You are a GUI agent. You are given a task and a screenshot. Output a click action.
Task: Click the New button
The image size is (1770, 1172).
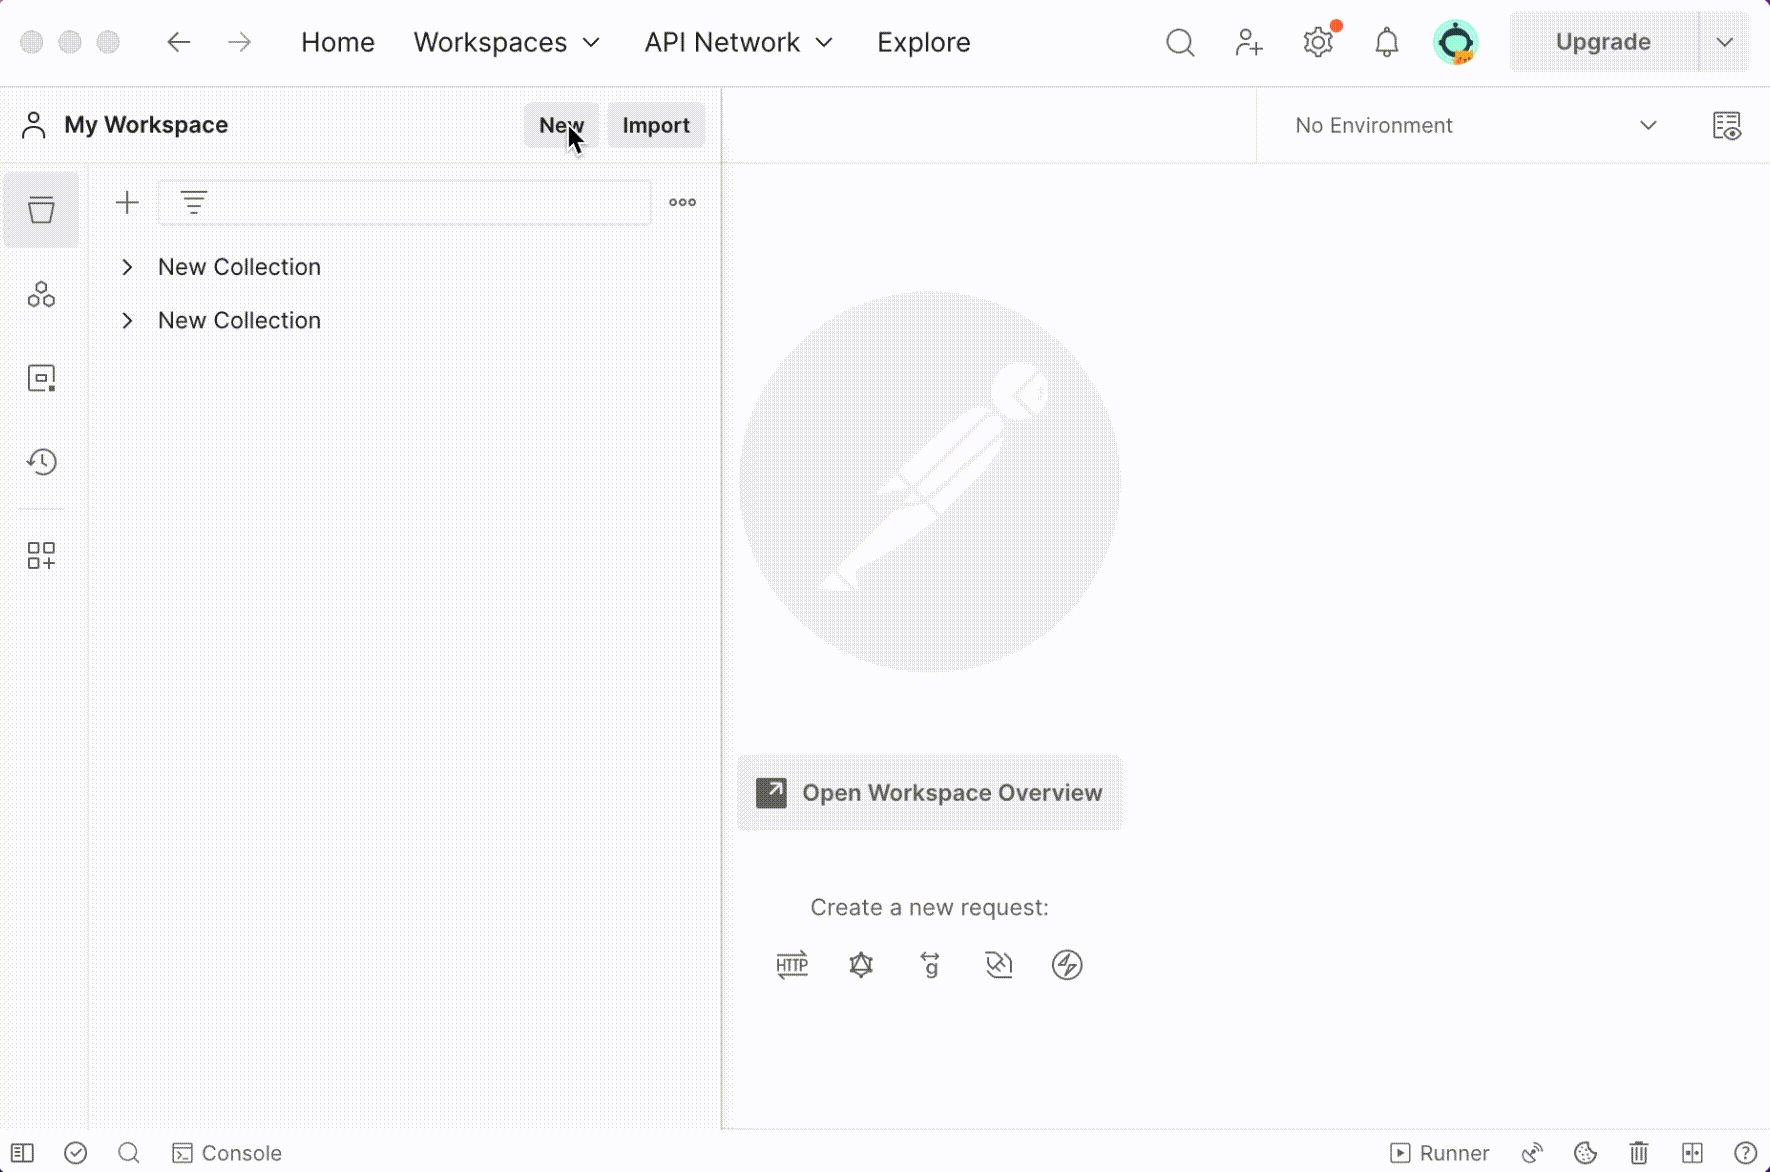tap(561, 125)
